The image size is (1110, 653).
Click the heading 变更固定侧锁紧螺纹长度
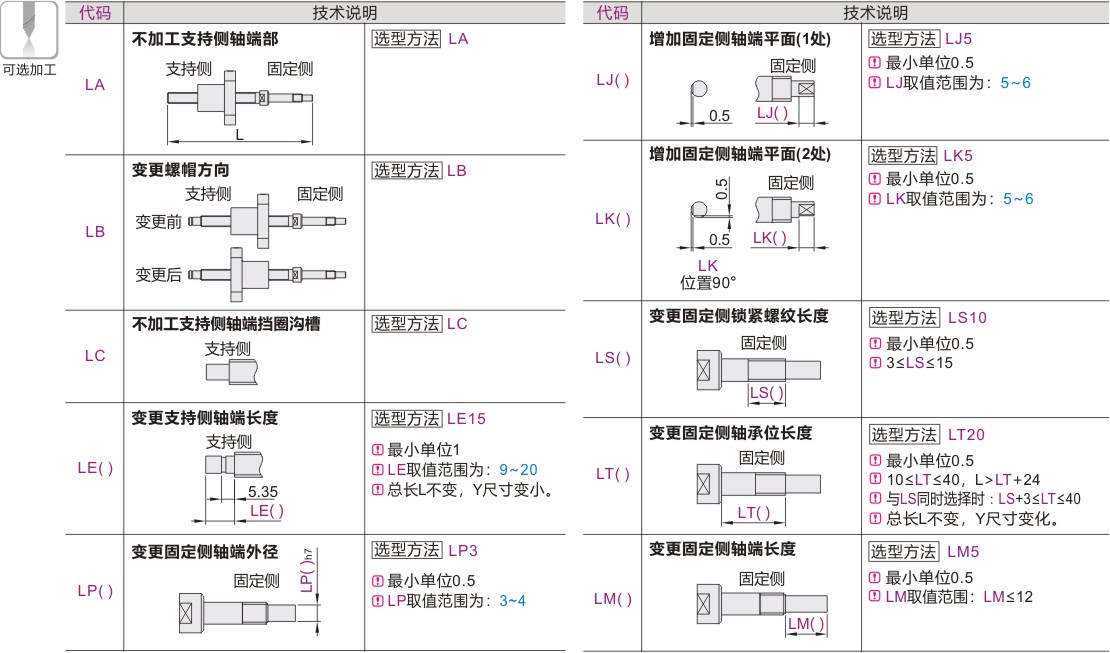pos(738,316)
